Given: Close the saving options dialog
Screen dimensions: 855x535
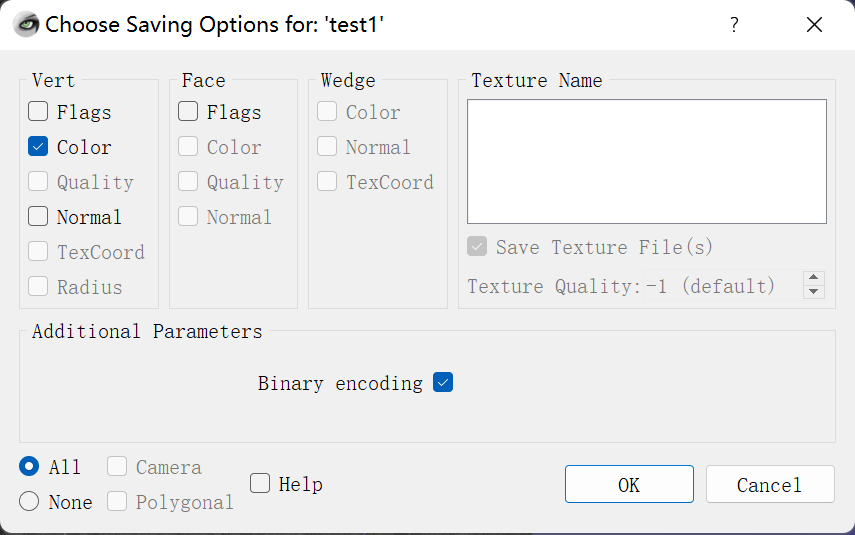Looking at the screenshot, I should (814, 25).
